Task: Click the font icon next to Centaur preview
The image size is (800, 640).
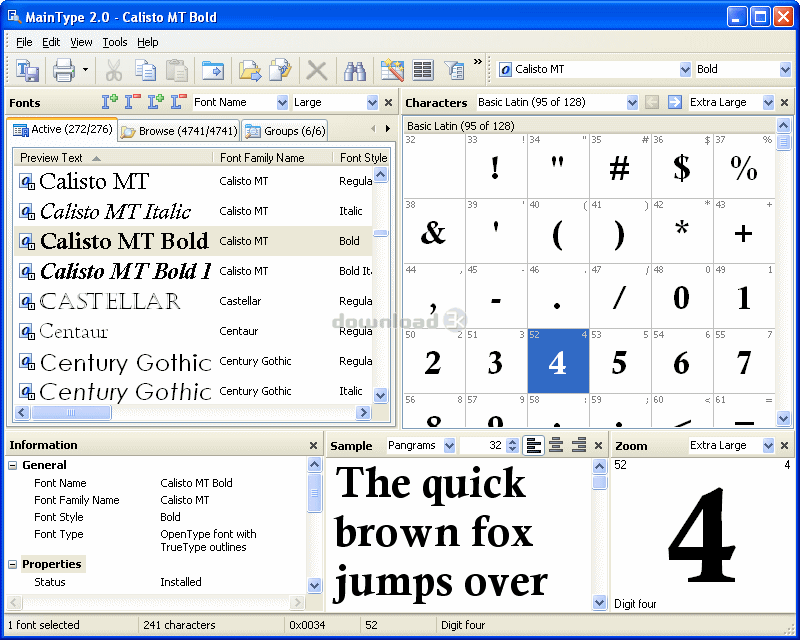Action: (27, 331)
